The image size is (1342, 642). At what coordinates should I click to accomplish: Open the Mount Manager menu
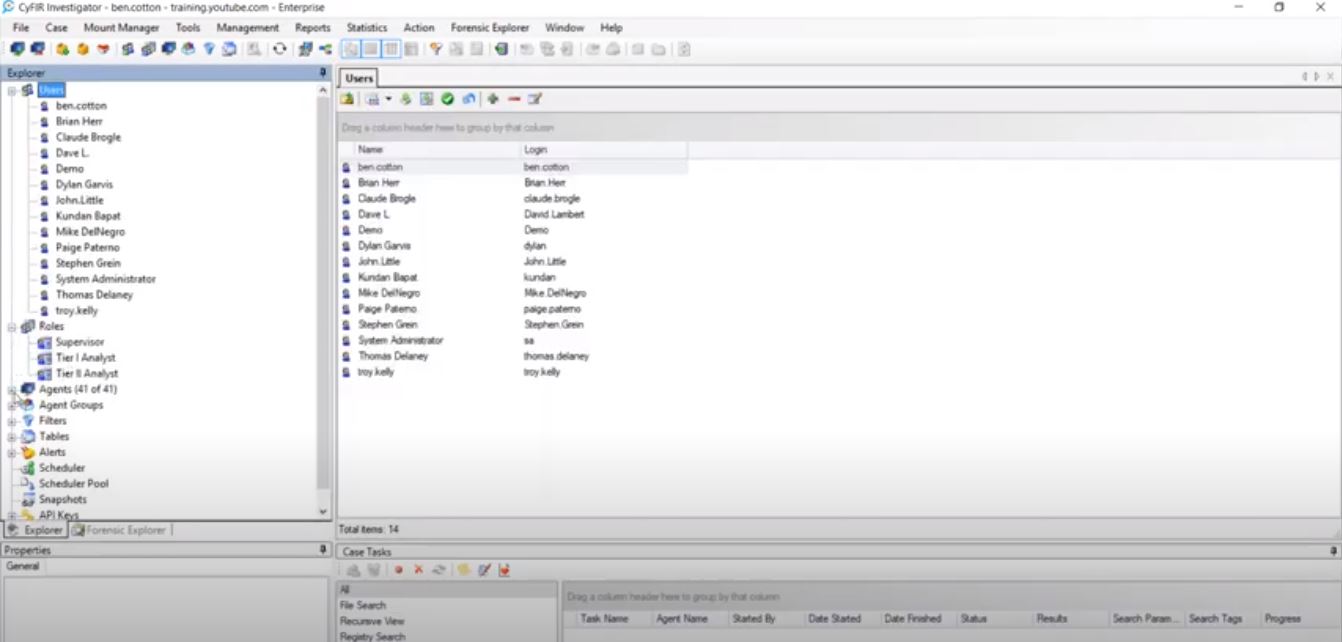point(121,27)
